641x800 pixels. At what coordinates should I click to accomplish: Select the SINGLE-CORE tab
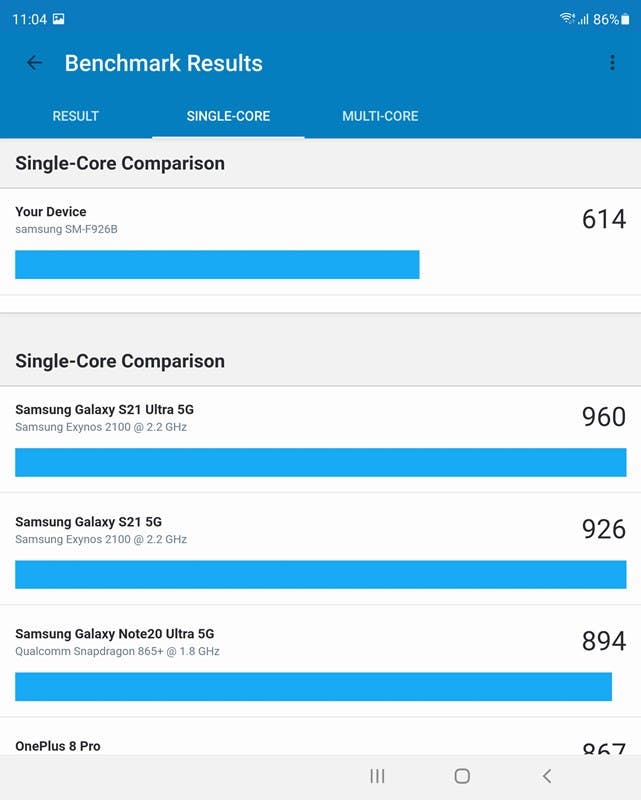click(228, 116)
